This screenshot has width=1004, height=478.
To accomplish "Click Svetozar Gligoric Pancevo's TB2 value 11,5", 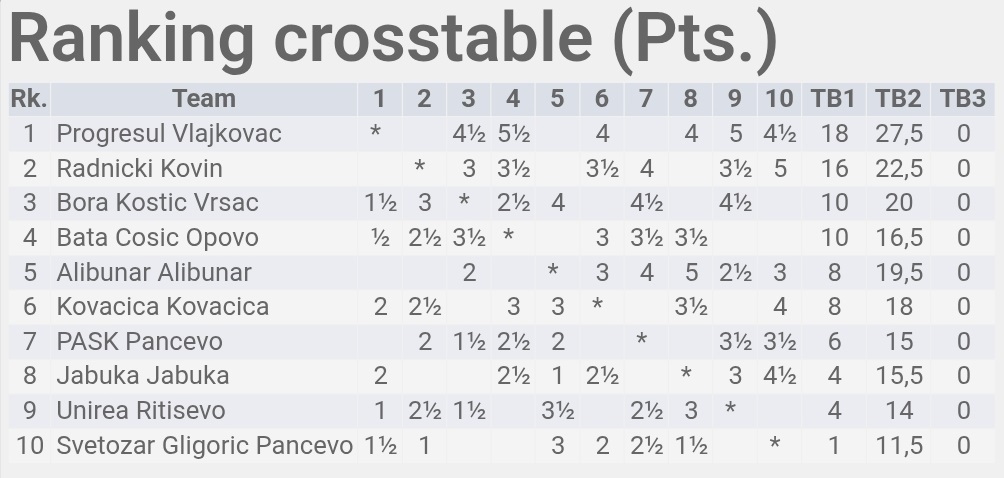I will click(x=898, y=445).
